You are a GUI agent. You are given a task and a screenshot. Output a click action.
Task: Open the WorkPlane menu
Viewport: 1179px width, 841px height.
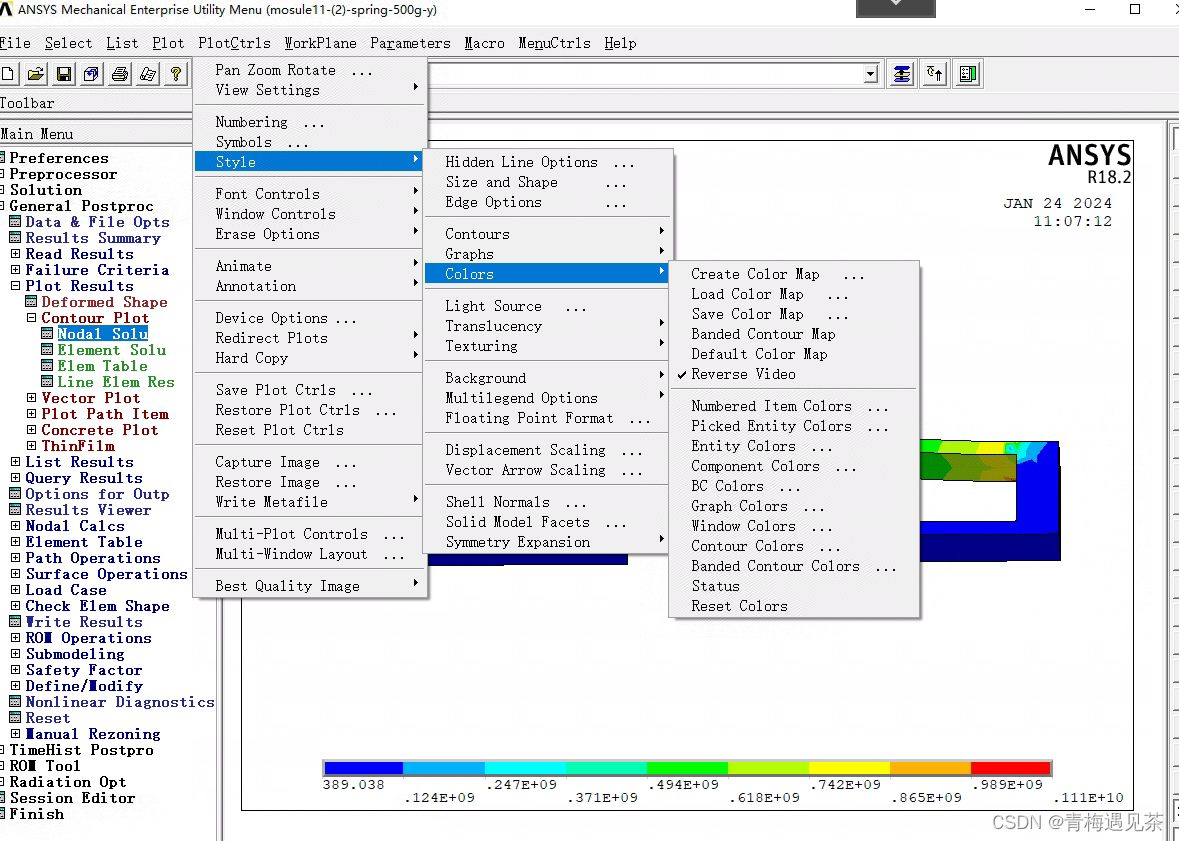click(x=320, y=43)
